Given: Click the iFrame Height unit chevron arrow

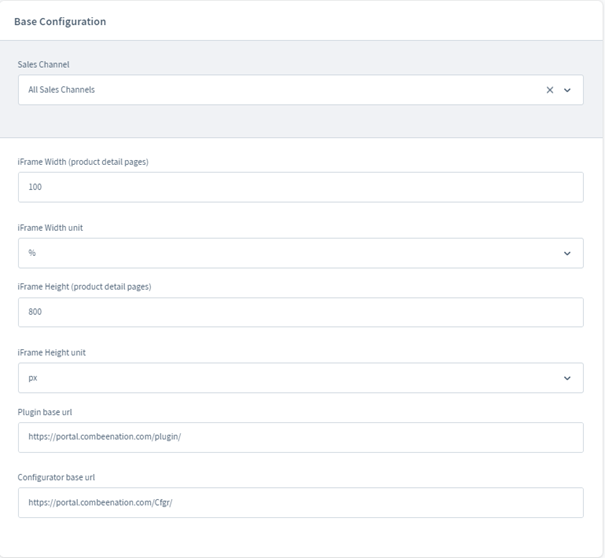Looking at the screenshot, I should click(567, 378).
